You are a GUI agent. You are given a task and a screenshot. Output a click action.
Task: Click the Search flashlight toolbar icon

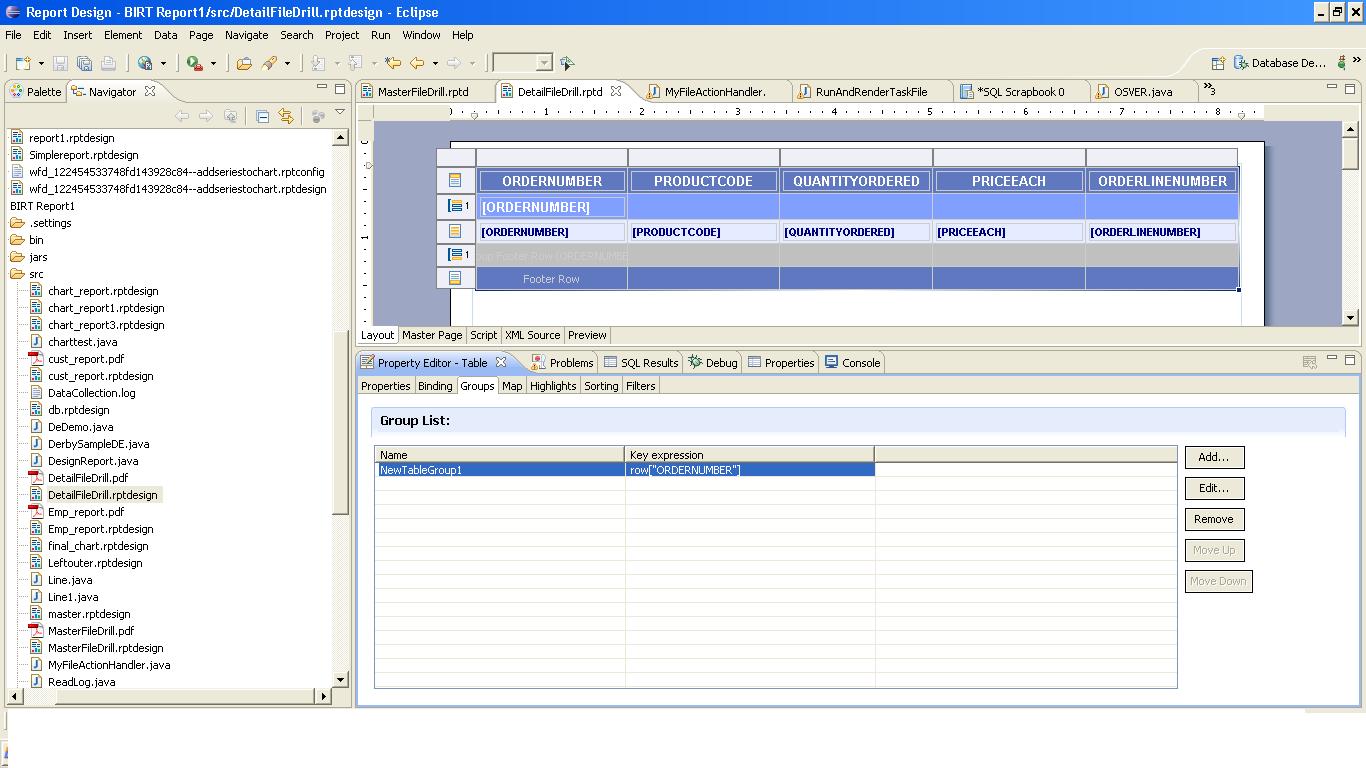(x=270, y=63)
